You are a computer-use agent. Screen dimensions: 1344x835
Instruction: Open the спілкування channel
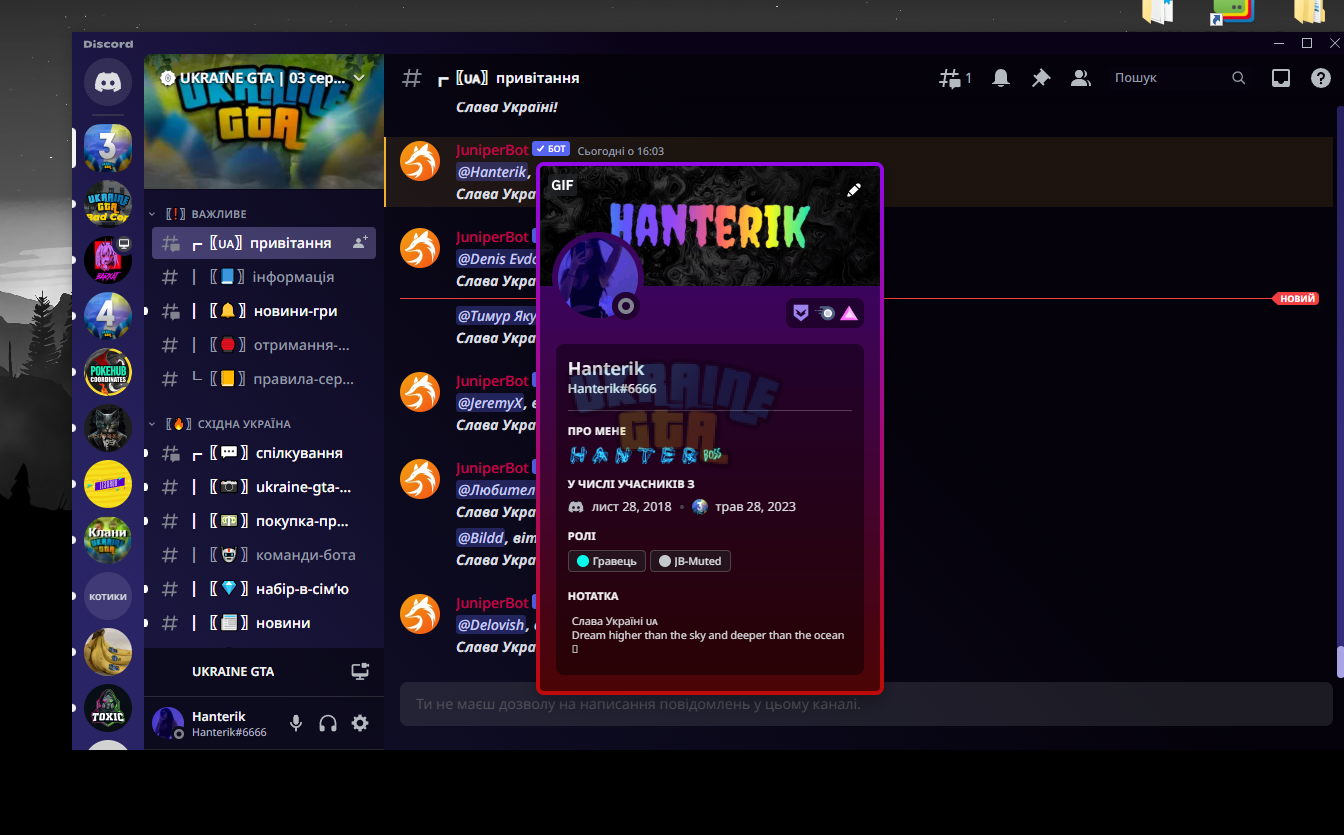(x=264, y=453)
